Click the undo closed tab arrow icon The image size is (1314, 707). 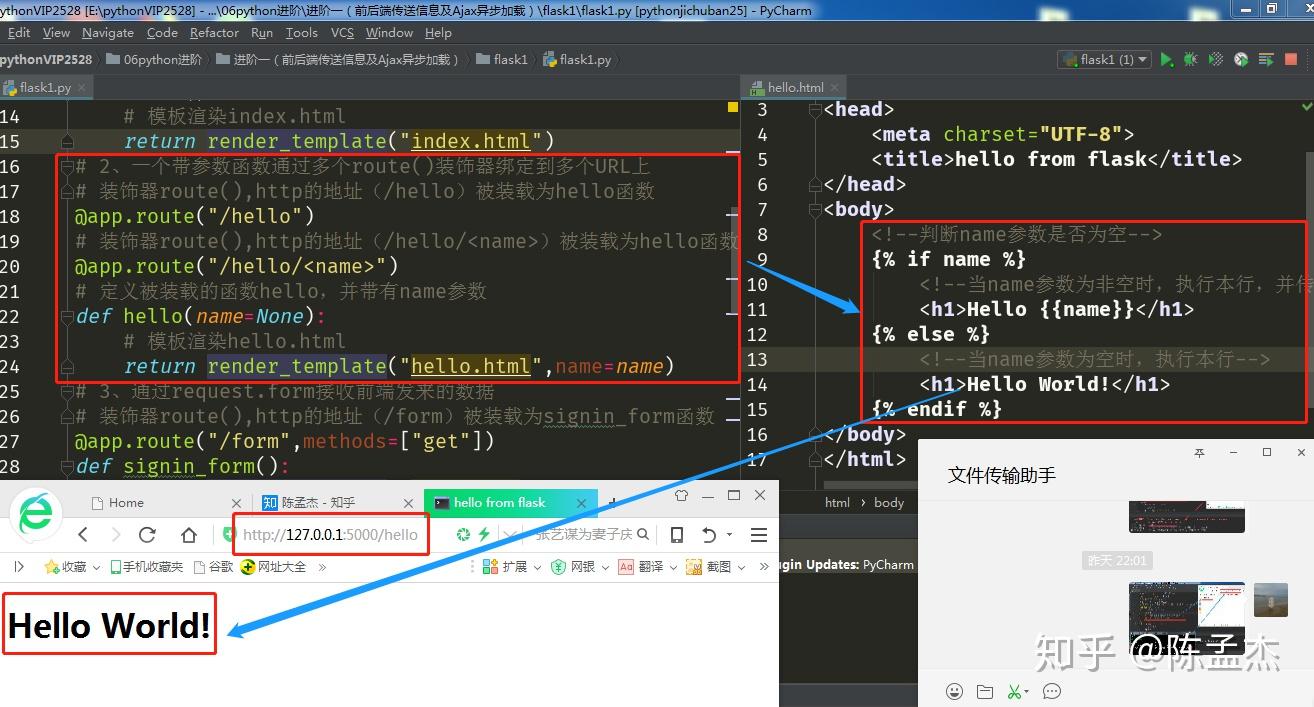click(708, 535)
